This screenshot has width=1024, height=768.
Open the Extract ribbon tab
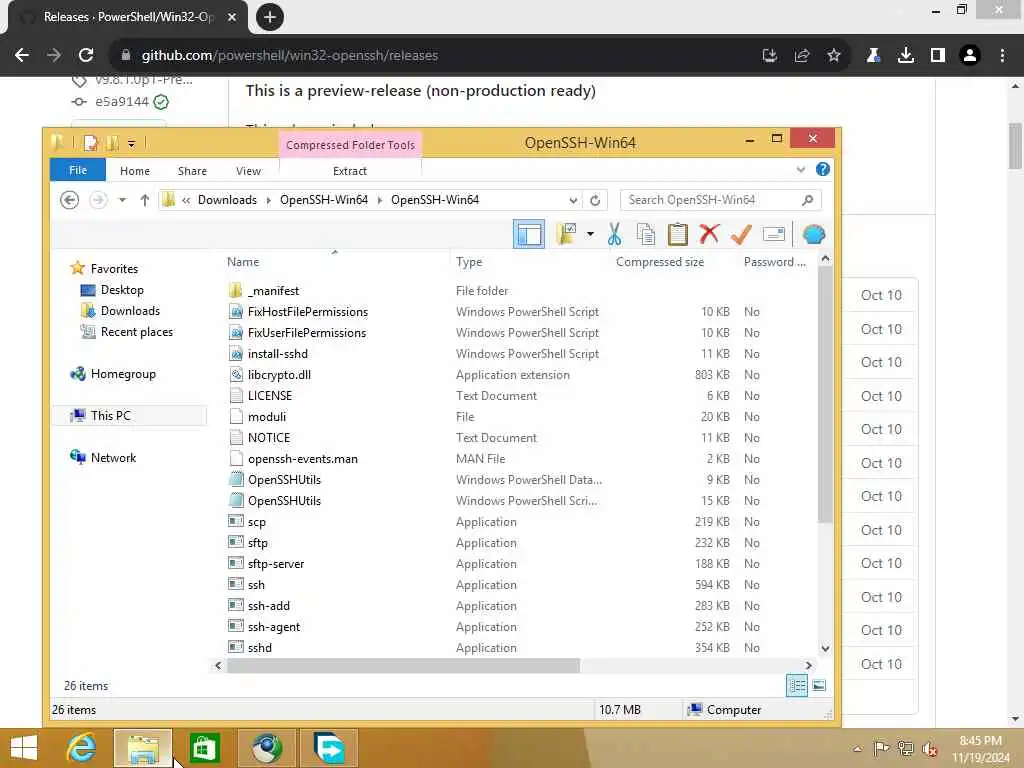click(350, 170)
